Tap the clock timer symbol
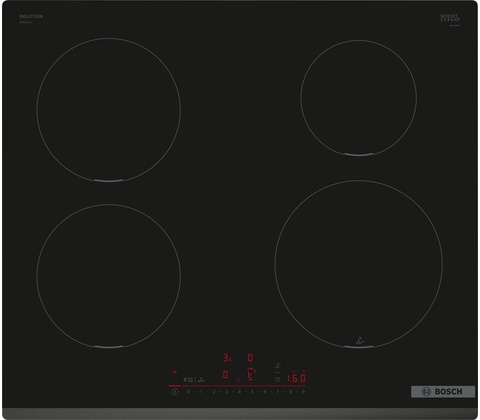This screenshot has width=480, height=420. click(x=278, y=379)
